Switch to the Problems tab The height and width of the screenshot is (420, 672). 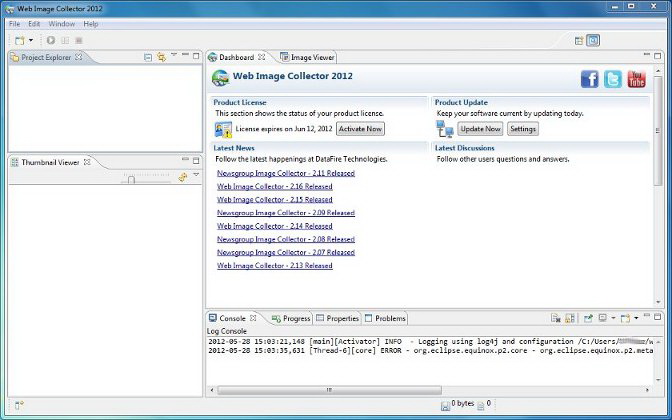pos(385,318)
